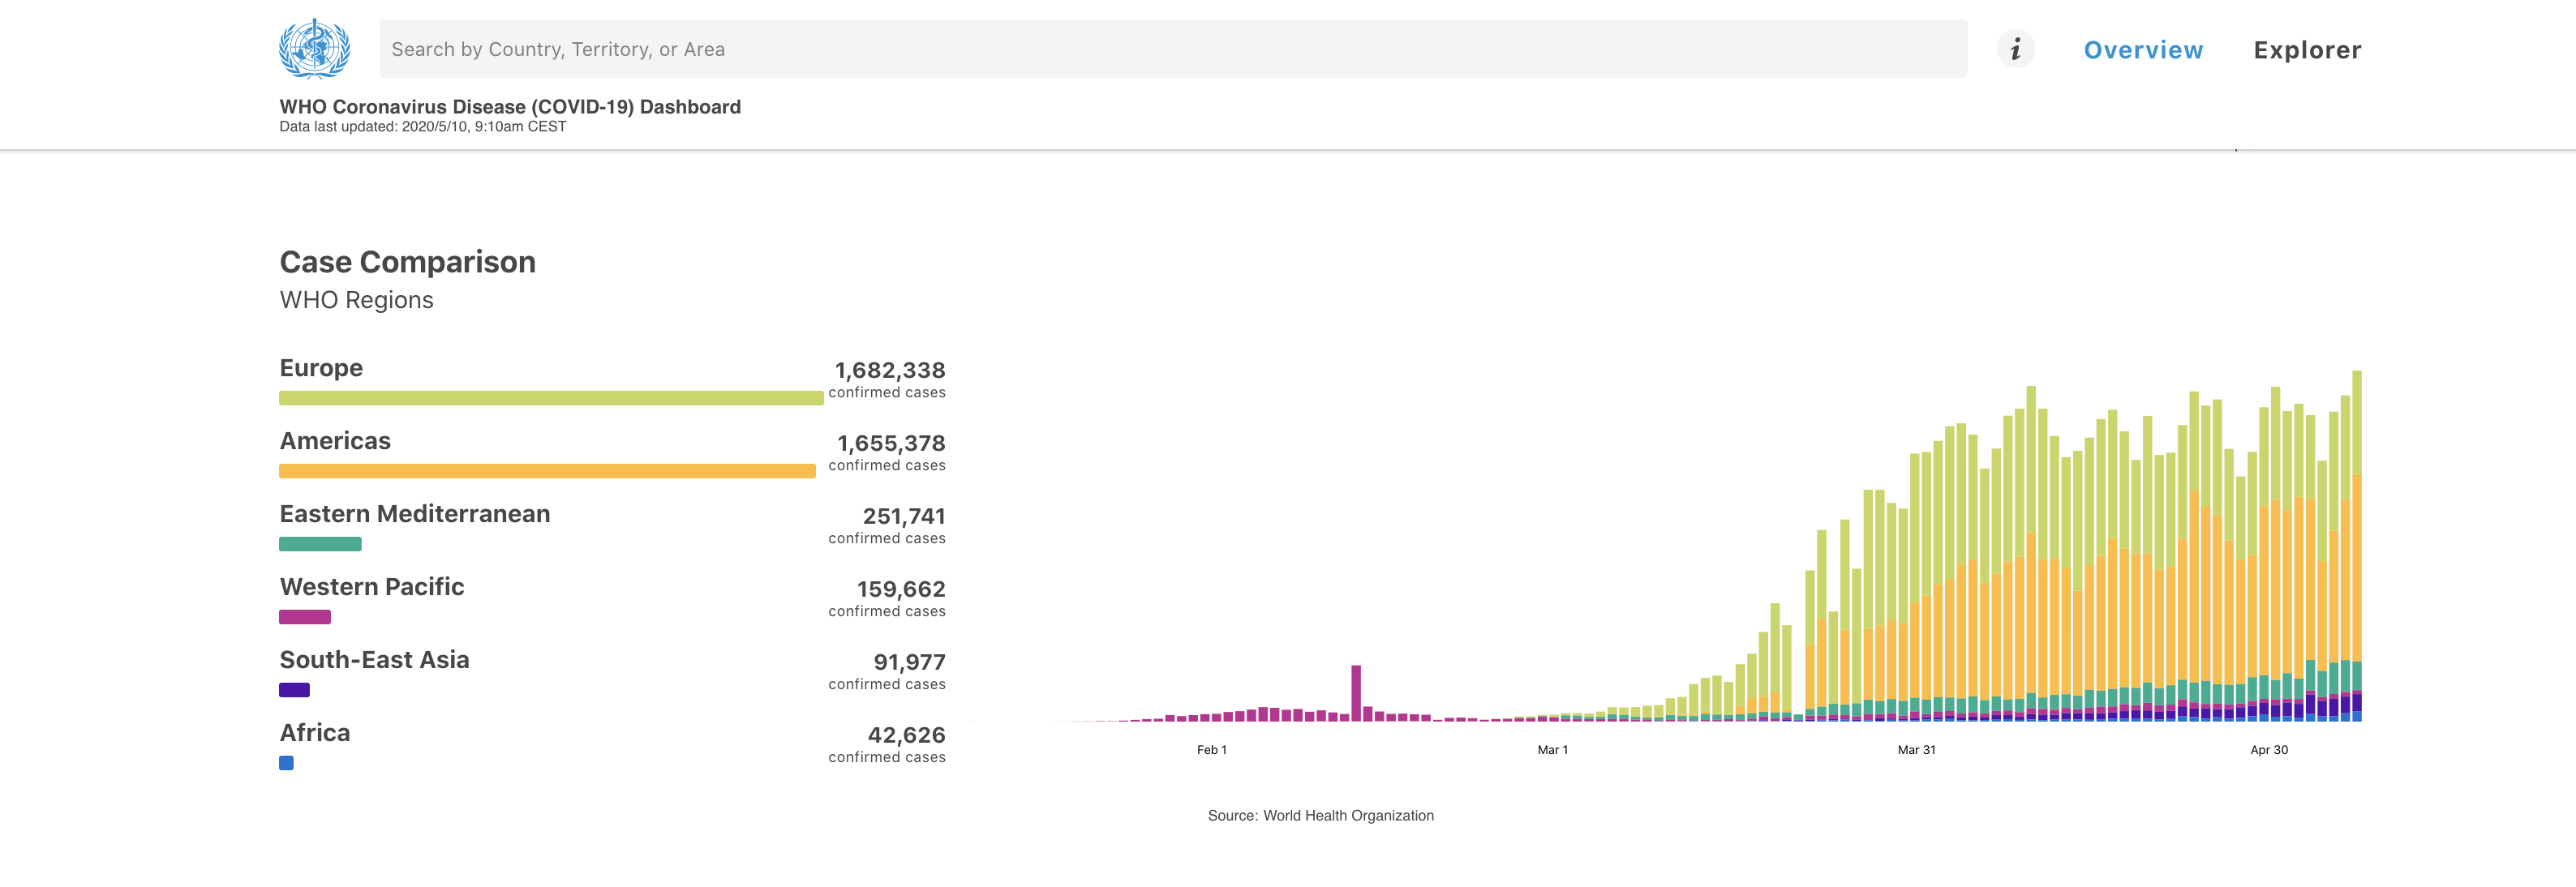Open the Explorer tab
The width and height of the screenshot is (2576, 887).
[2306, 50]
